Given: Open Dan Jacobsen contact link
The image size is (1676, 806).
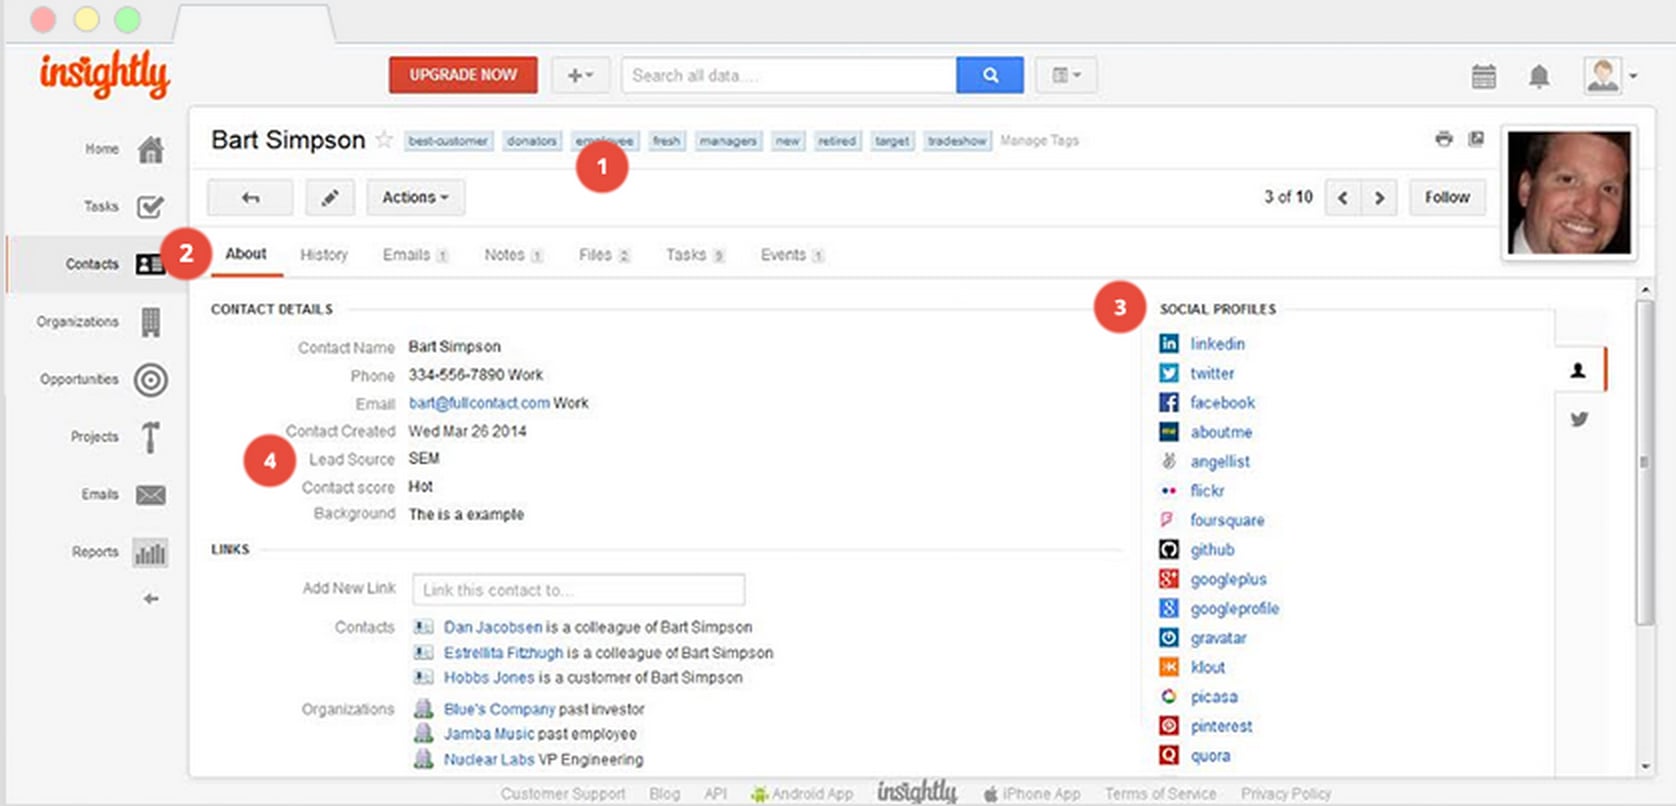Looking at the screenshot, I should [x=493, y=627].
